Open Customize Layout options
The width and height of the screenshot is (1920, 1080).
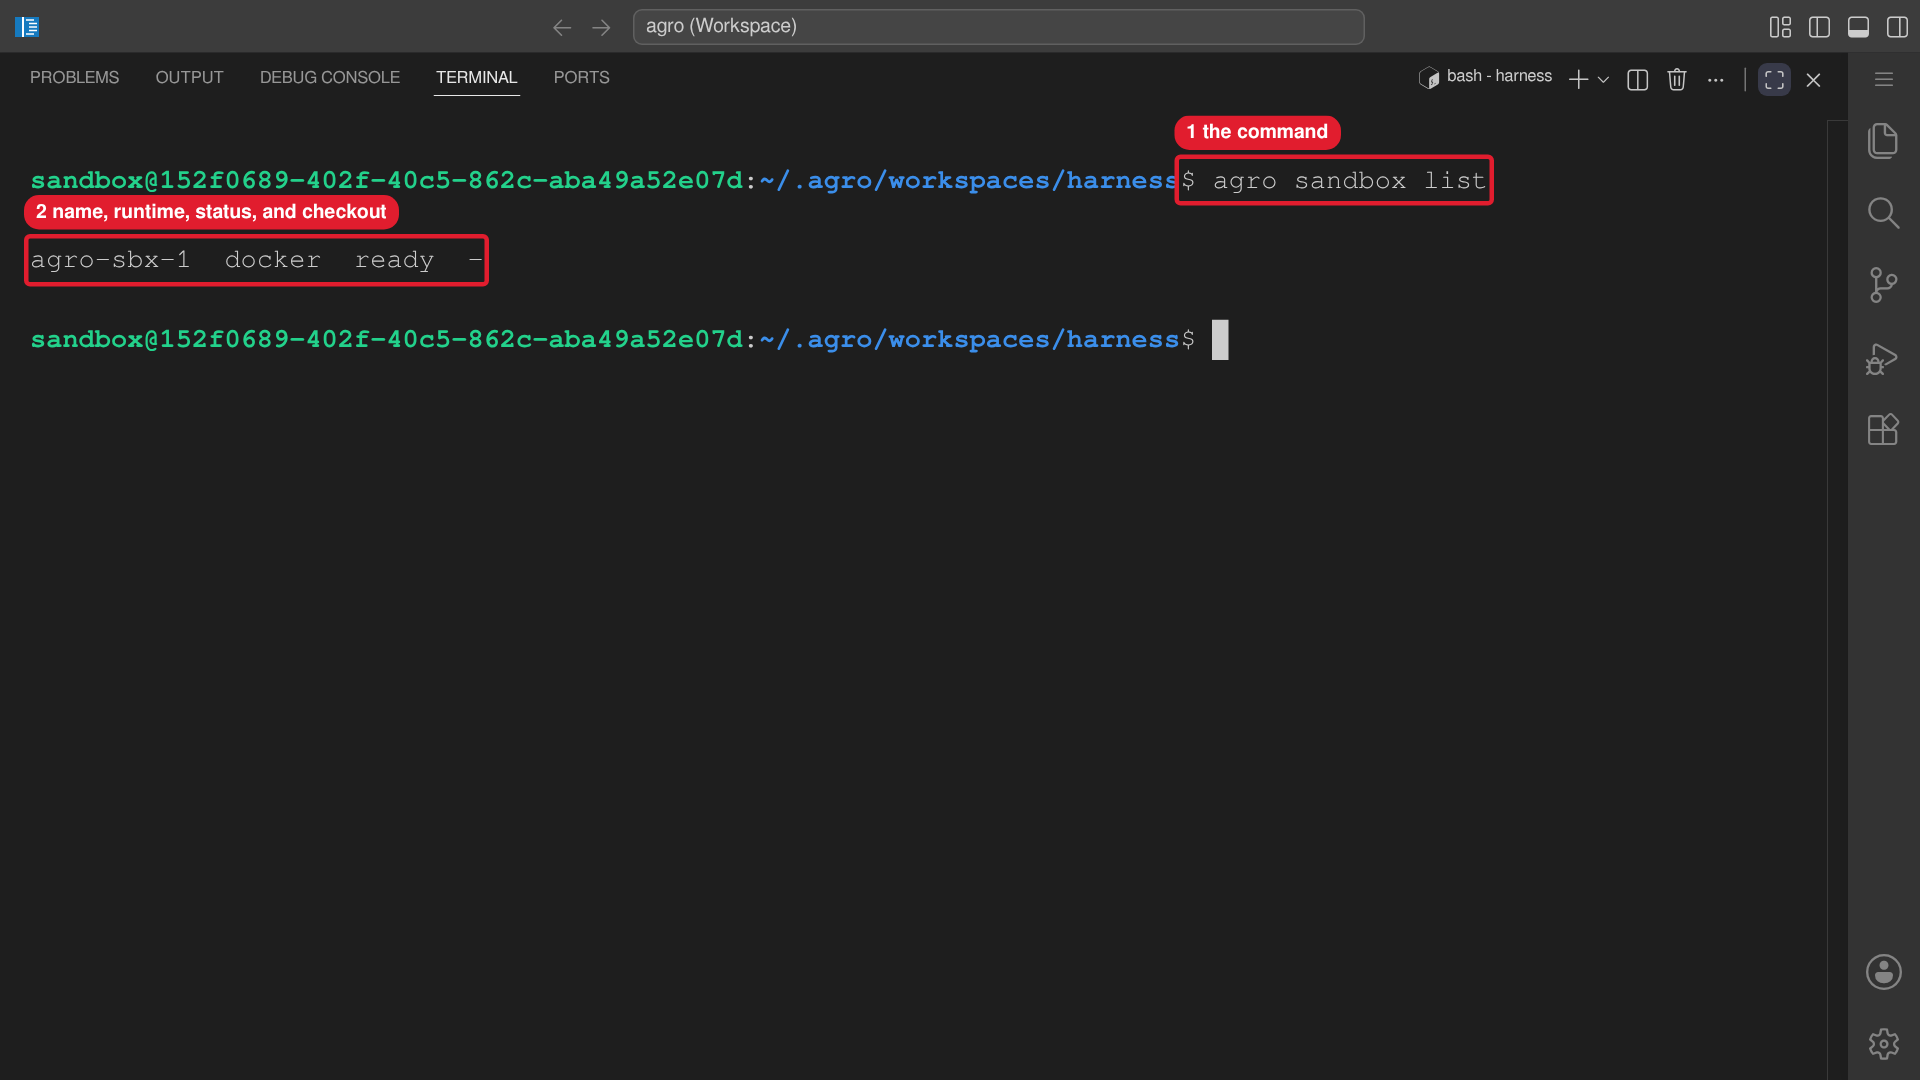(x=1780, y=27)
